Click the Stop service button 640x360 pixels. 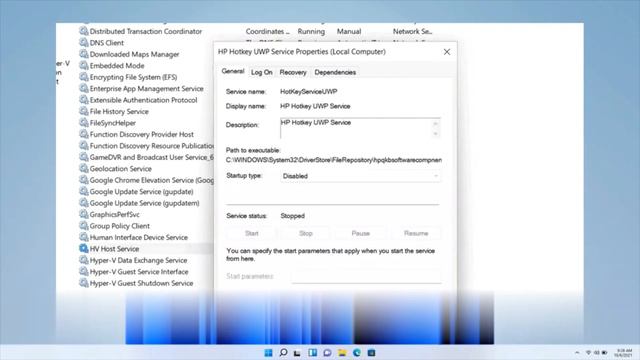click(306, 233)
